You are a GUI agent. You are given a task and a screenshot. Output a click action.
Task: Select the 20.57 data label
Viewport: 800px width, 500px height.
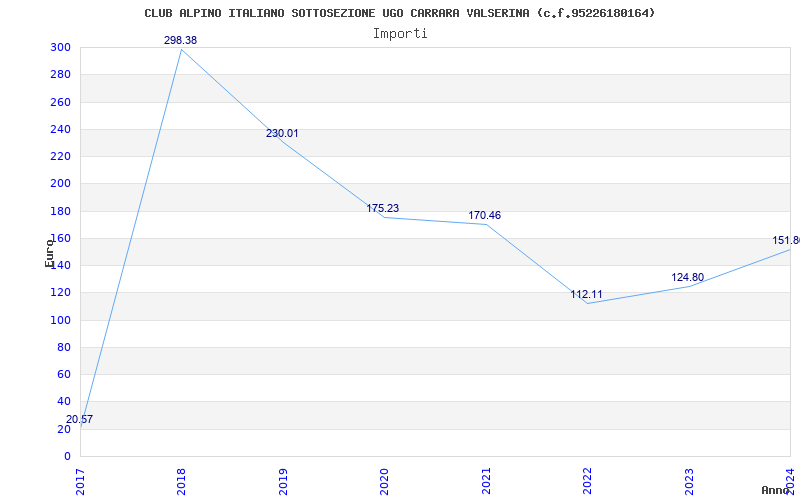pos(80,419)
